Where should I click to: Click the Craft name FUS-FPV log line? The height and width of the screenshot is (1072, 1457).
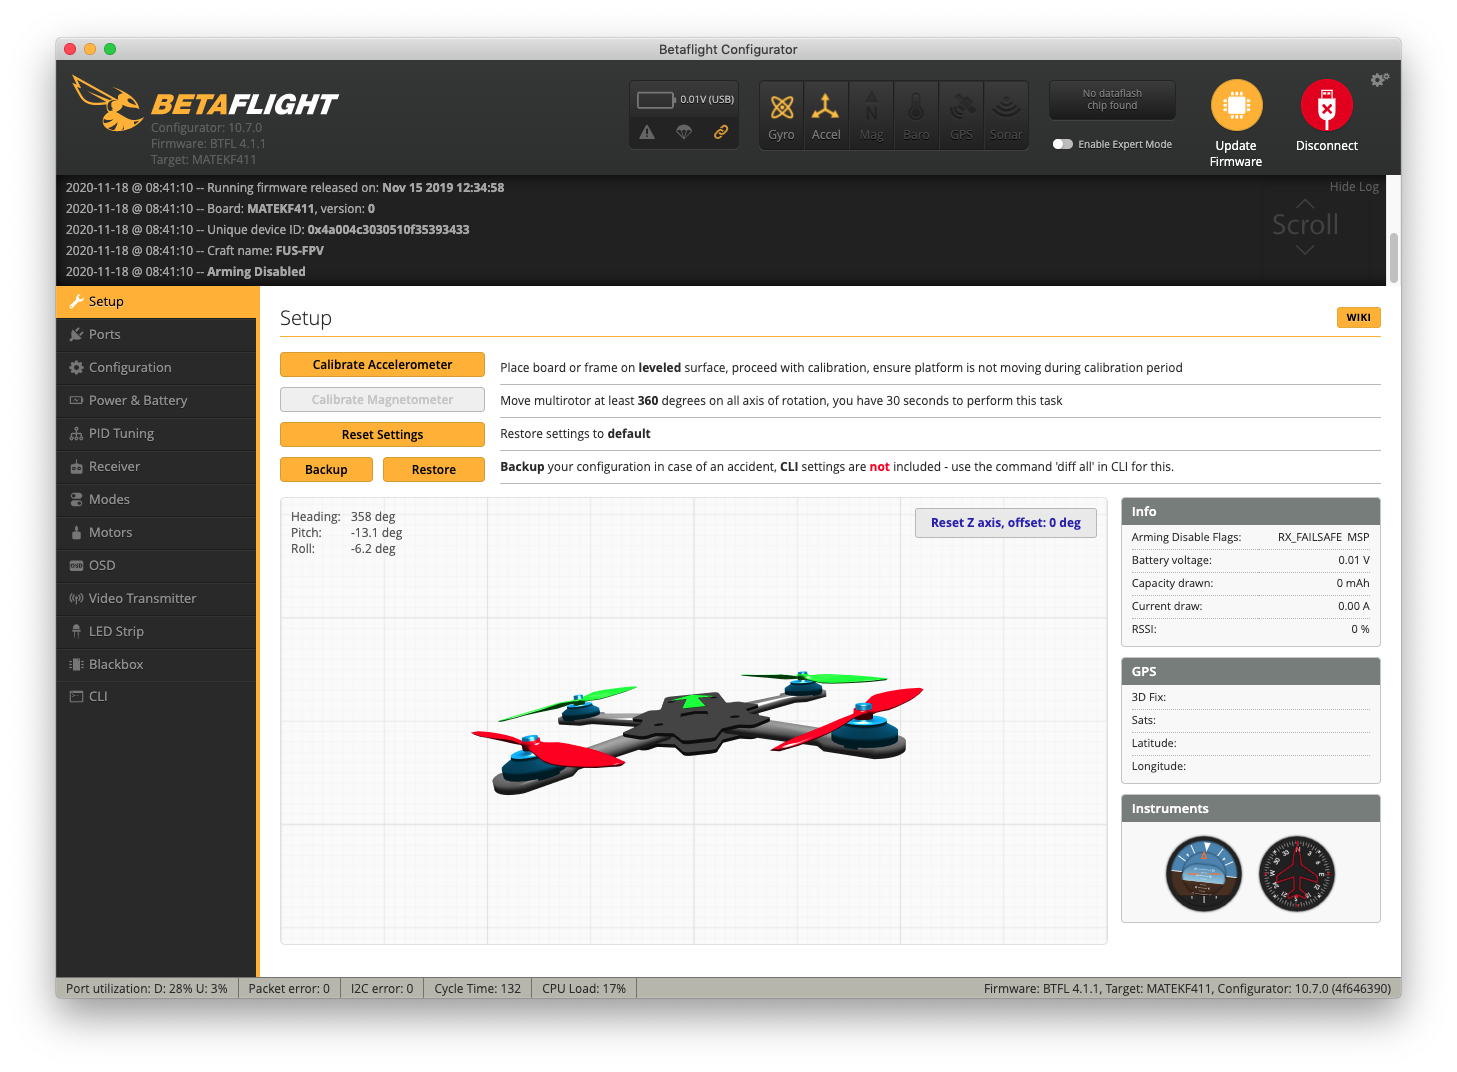(195, 251)
